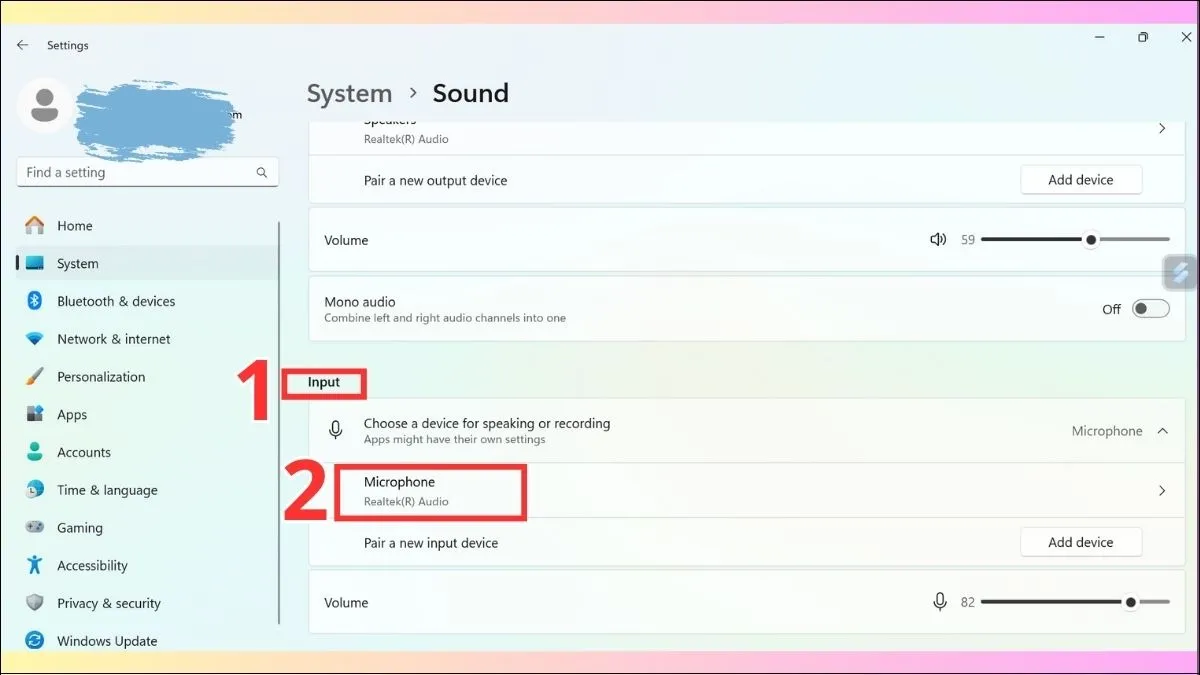
Task: Open Network & internet settings
Action: tap(113, 339)
